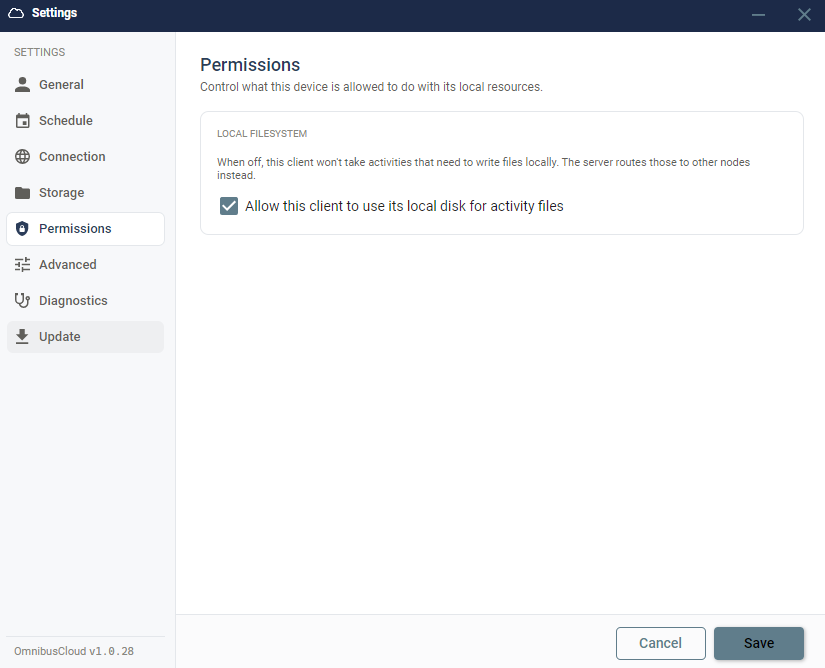Uncheck the local disk activity files checkbox
Screen dimensions: 825x668
pos(229,206)
